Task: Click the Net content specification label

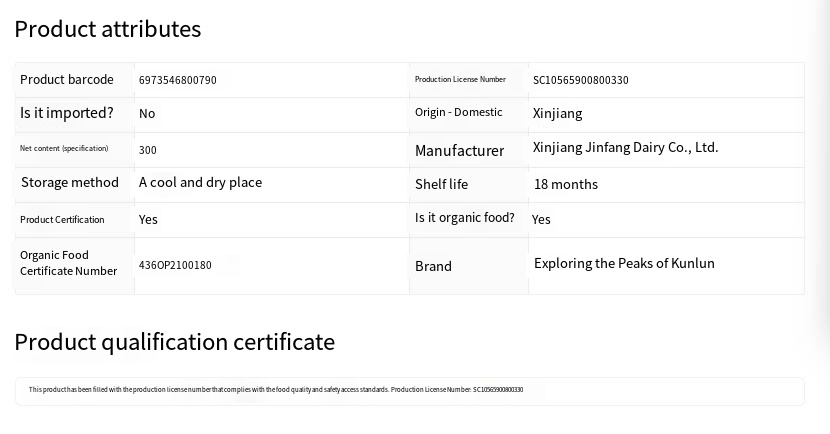Action: (64, 148)
